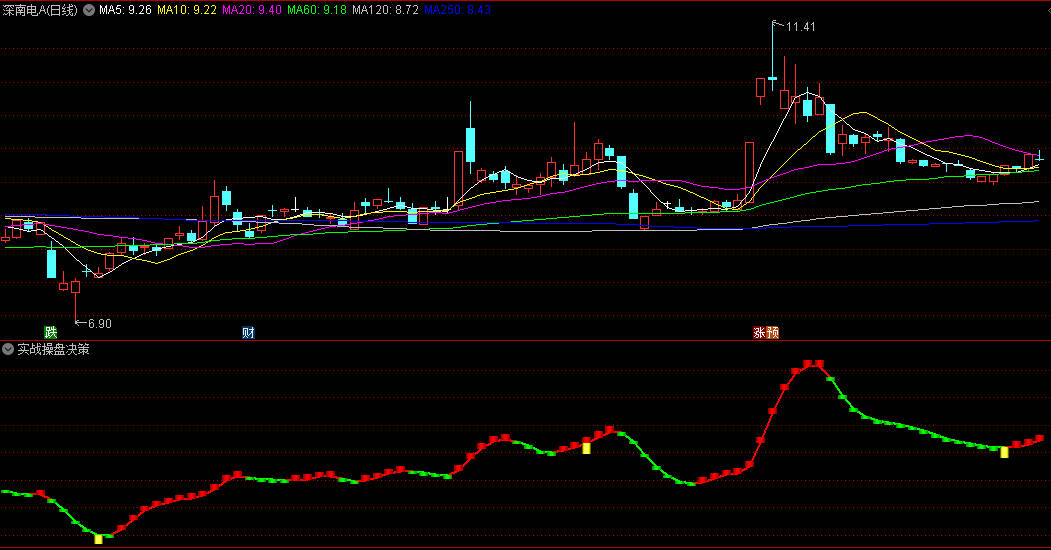Screen dimensions: 1051x550
Task: Select the MA250: 8.43 label
Action: click(x=457, y=10)
